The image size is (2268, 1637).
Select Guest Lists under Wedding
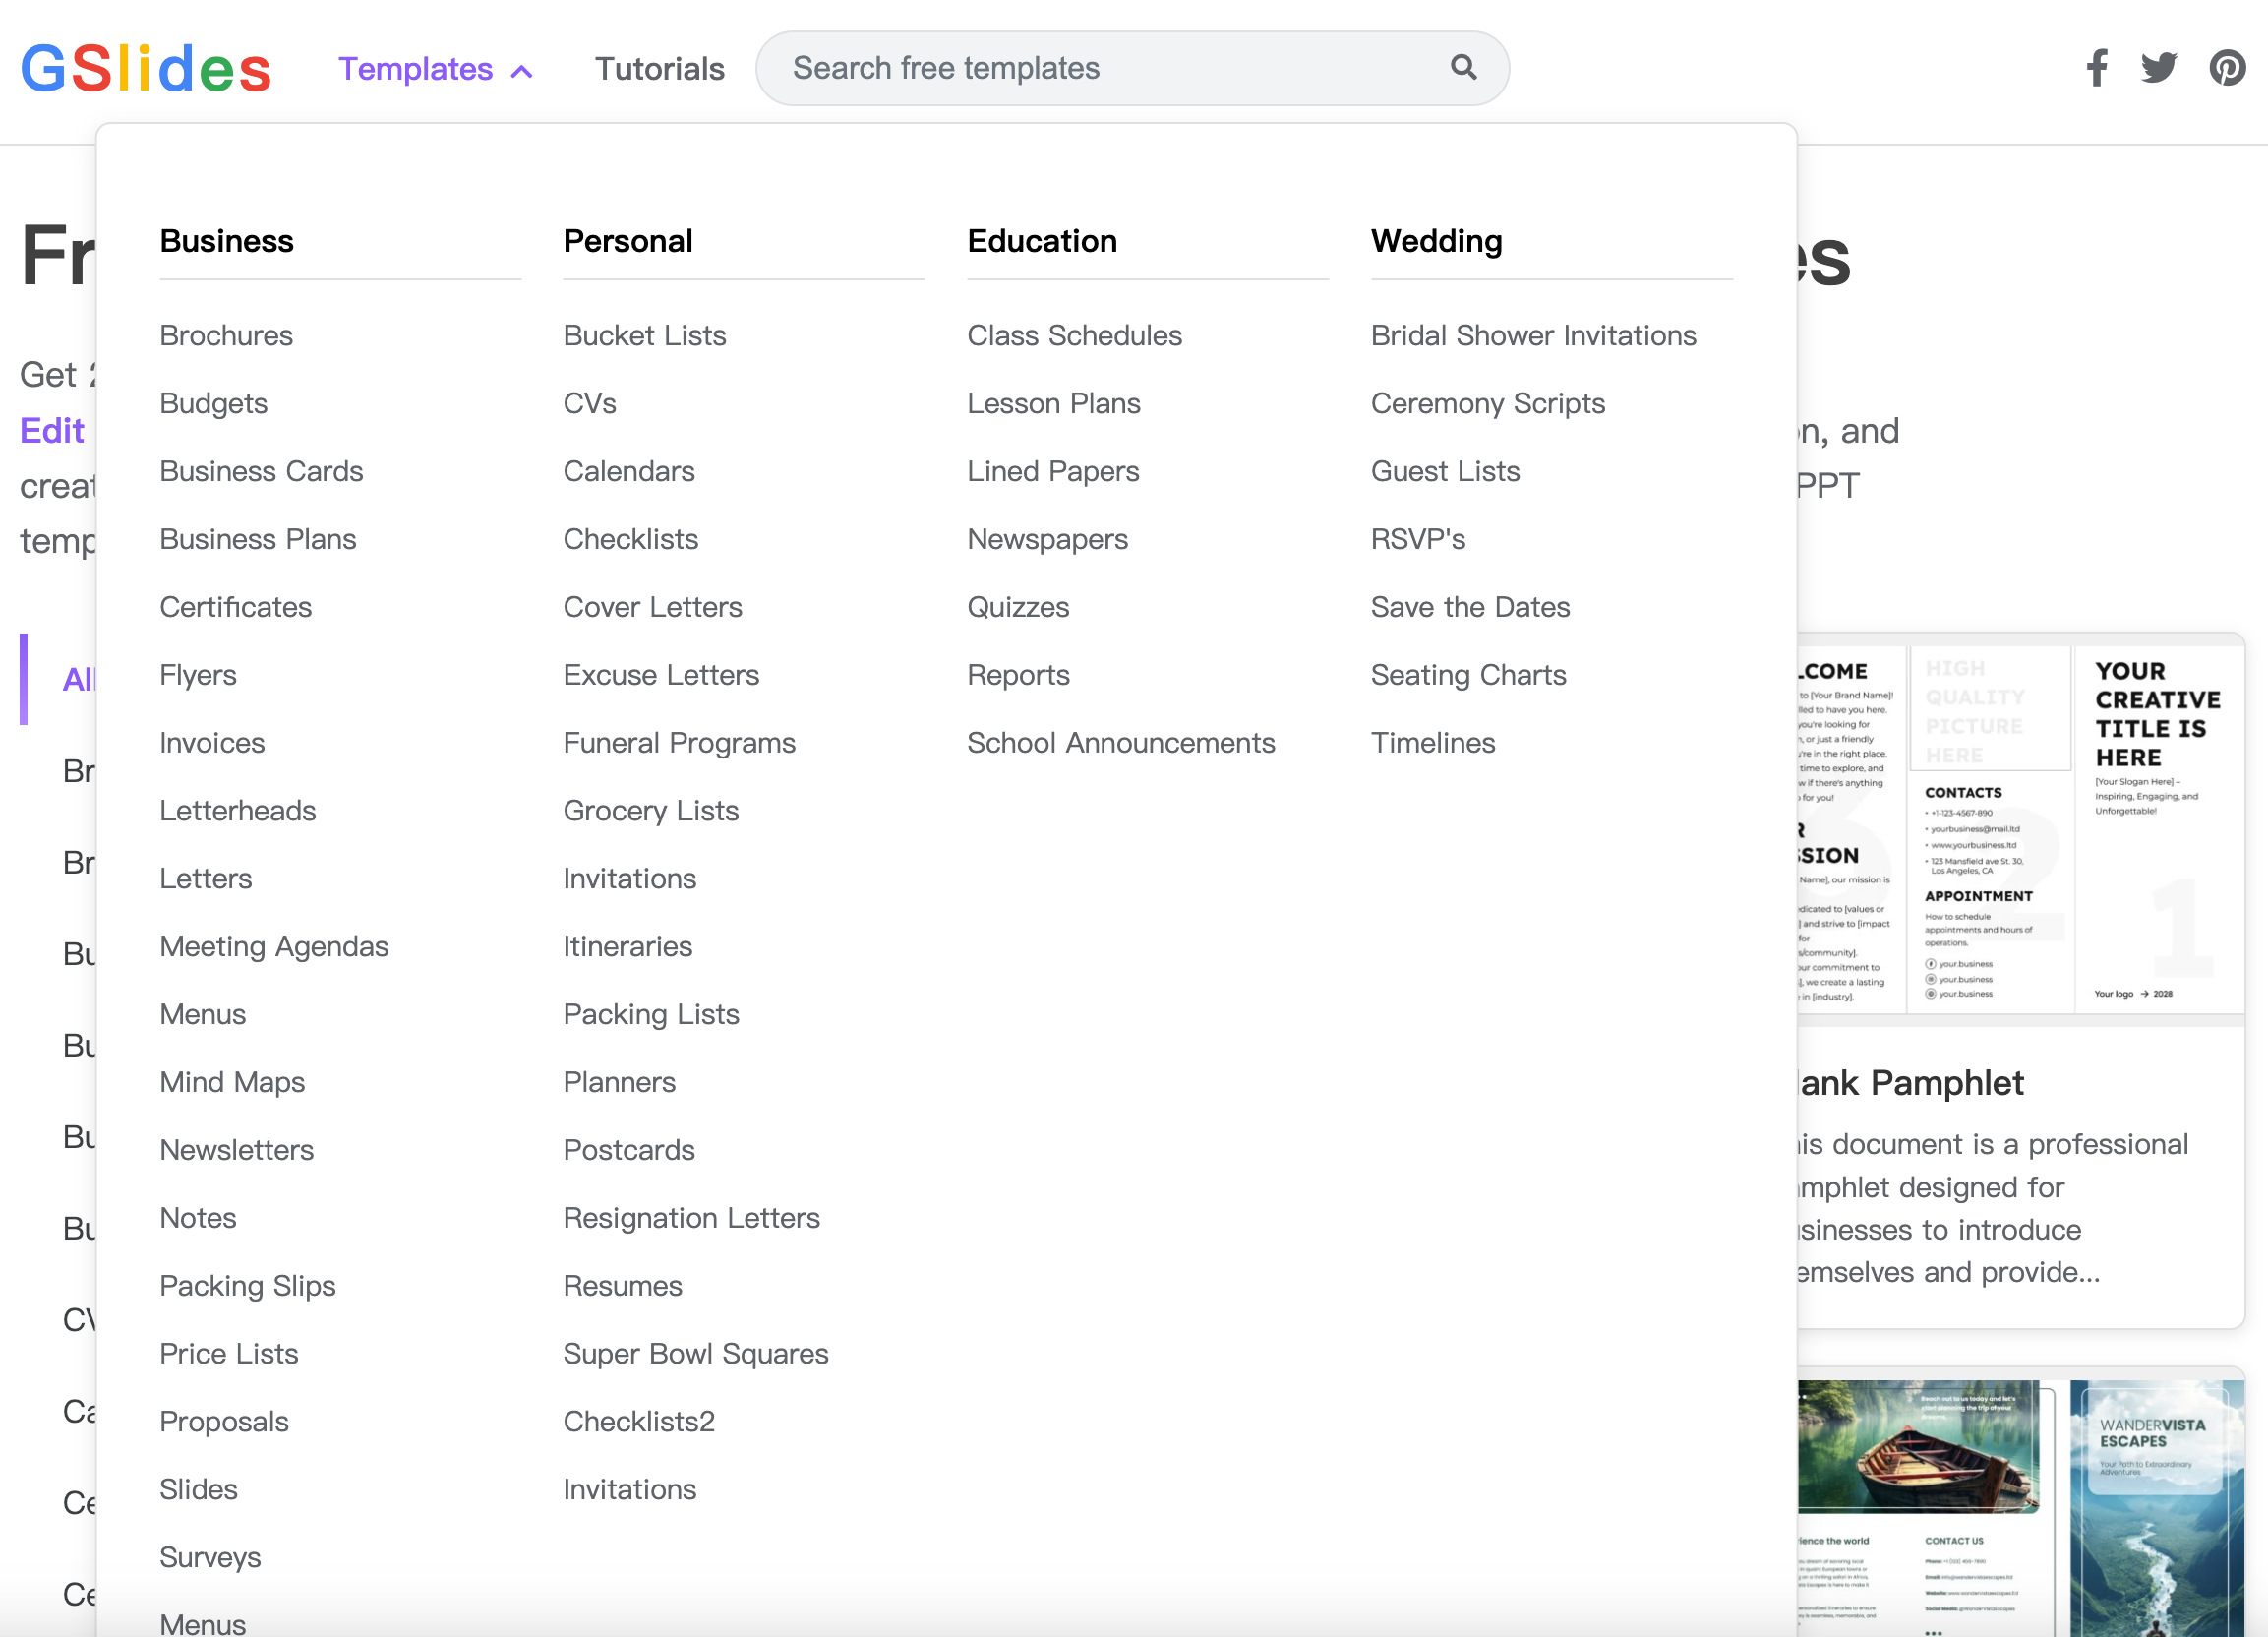(x=1445, y=471)
